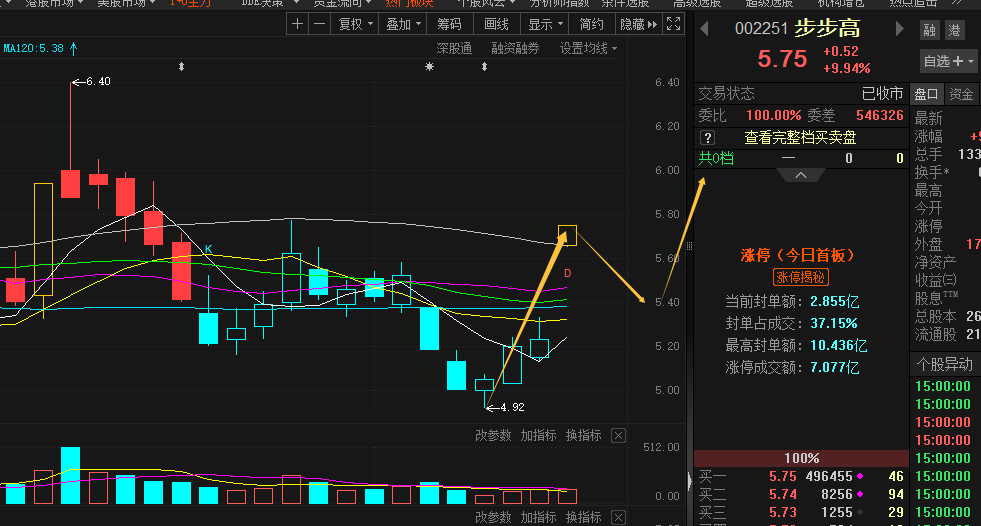
Task: Click 最高封单额 value 10.436亿
Action: tap(838, 345)
